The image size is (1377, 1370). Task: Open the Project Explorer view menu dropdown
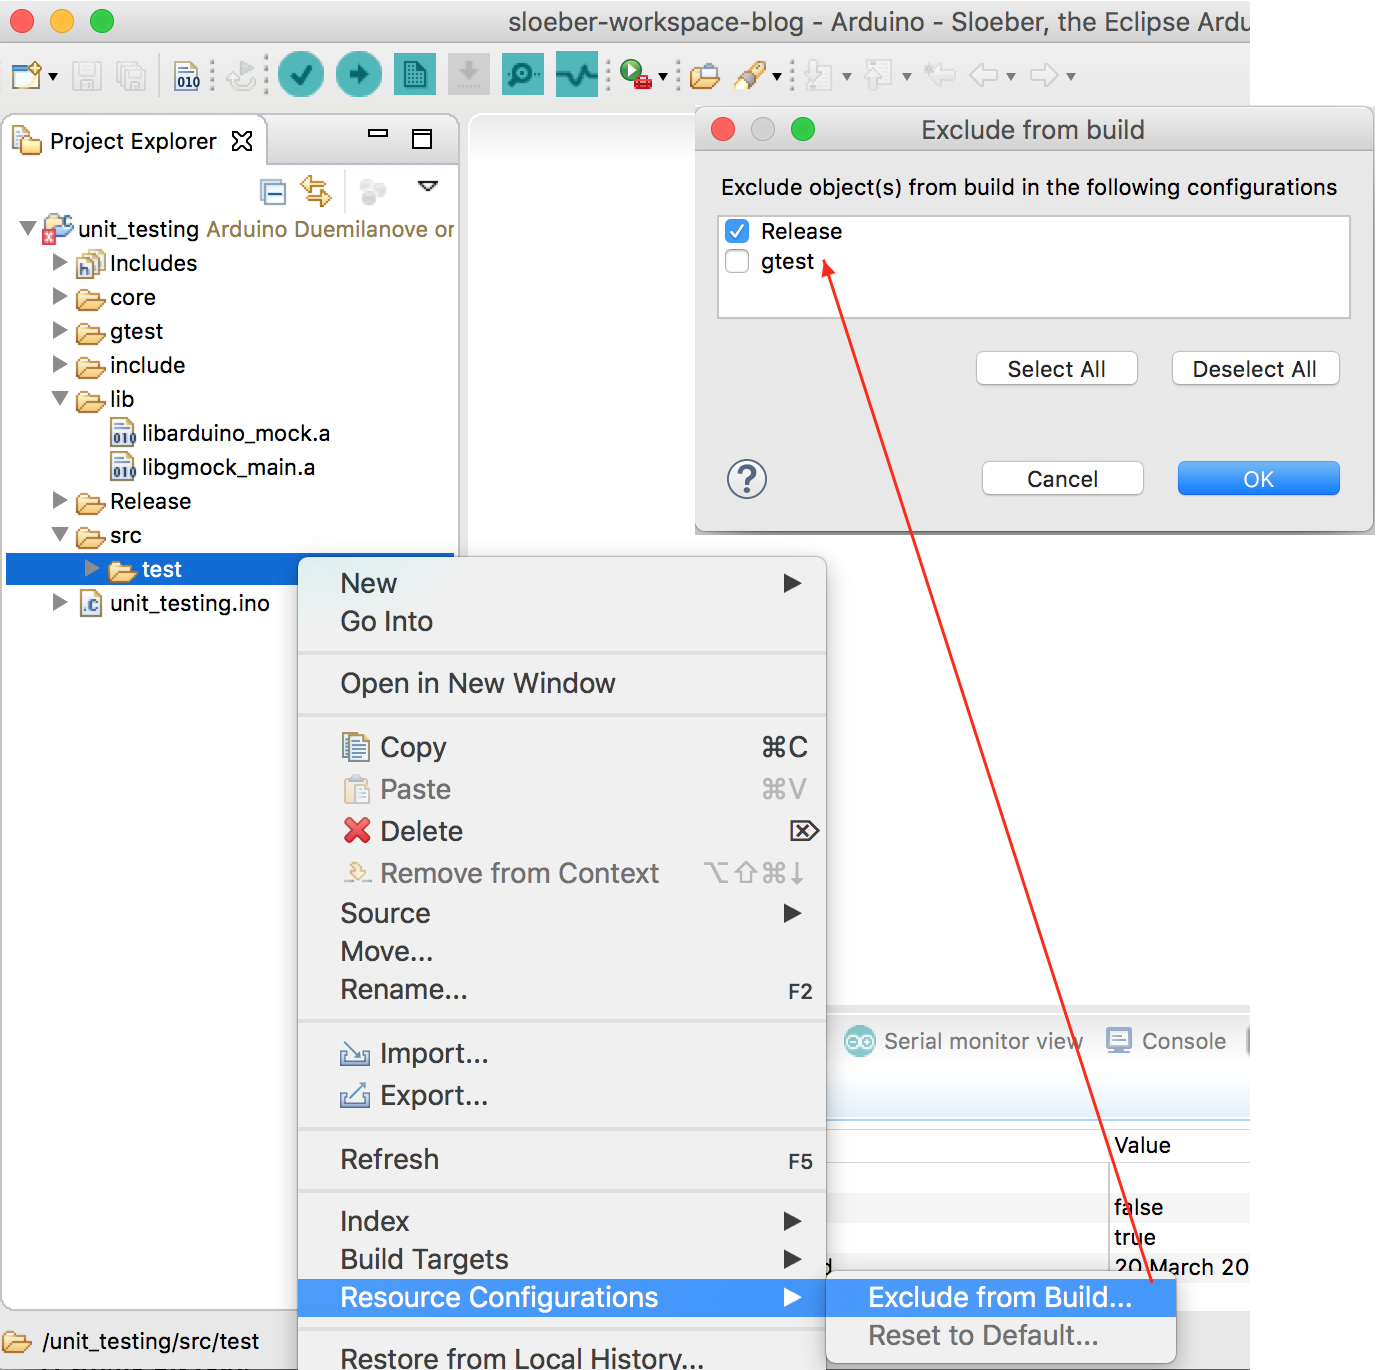pyautogui.click(x=428, y=187)
